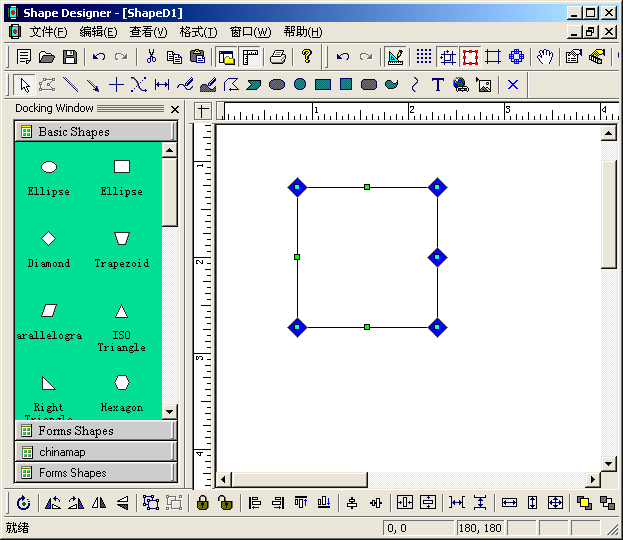623x540 pixels.
Task: Toggle the red-cornered snap frame button
Action: click(x=470, y=57)
